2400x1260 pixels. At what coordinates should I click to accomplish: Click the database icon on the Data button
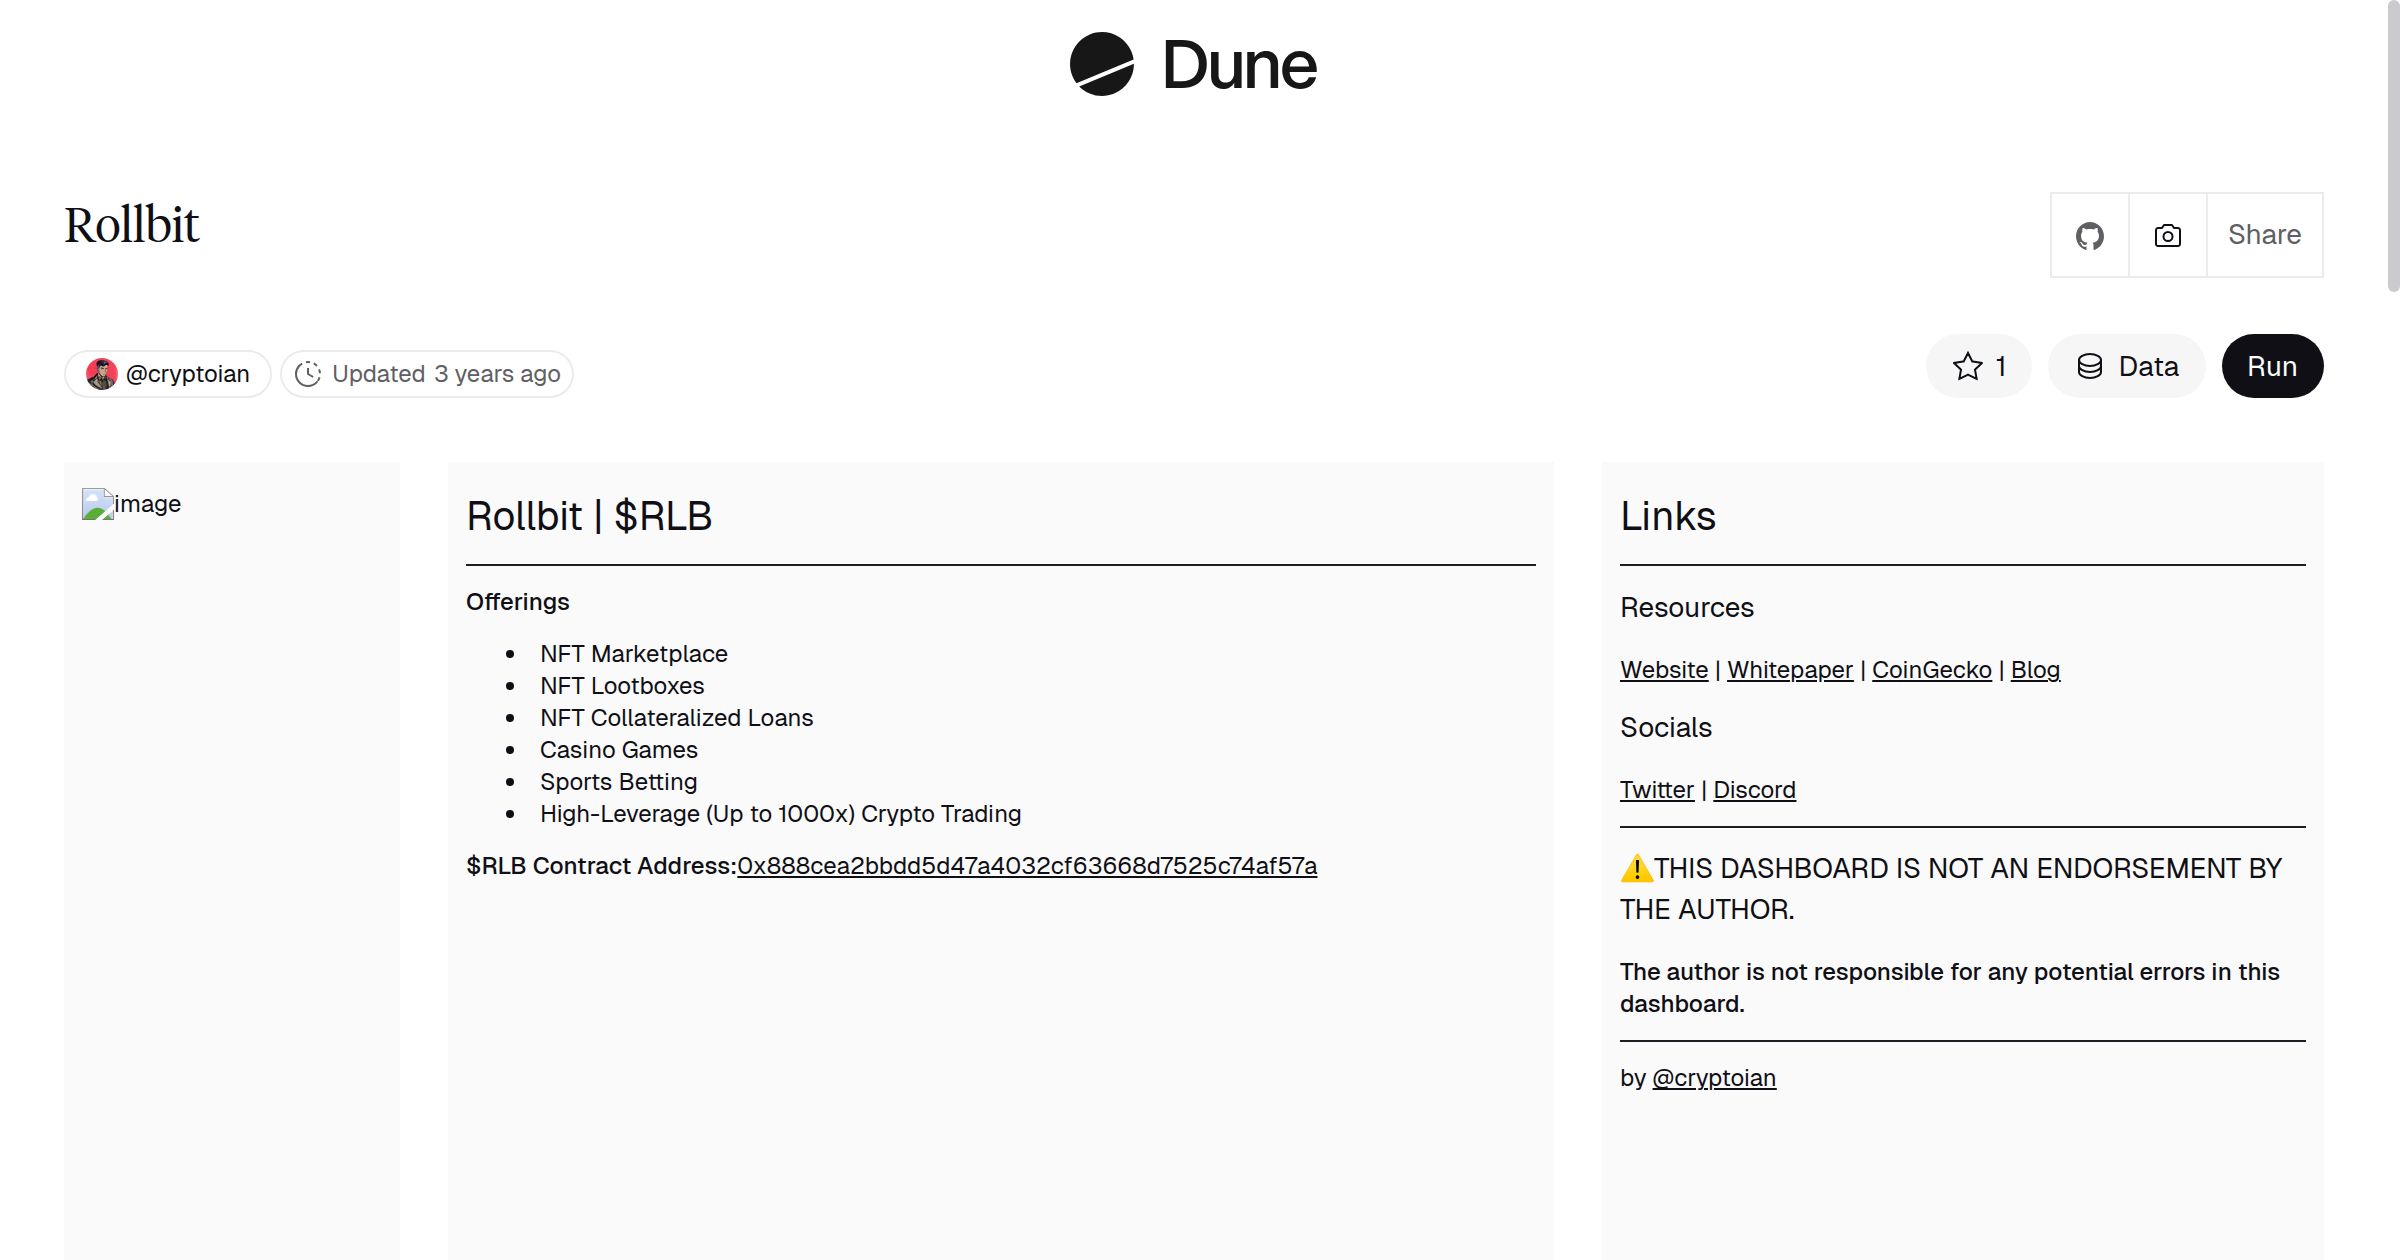(2090, 366)
